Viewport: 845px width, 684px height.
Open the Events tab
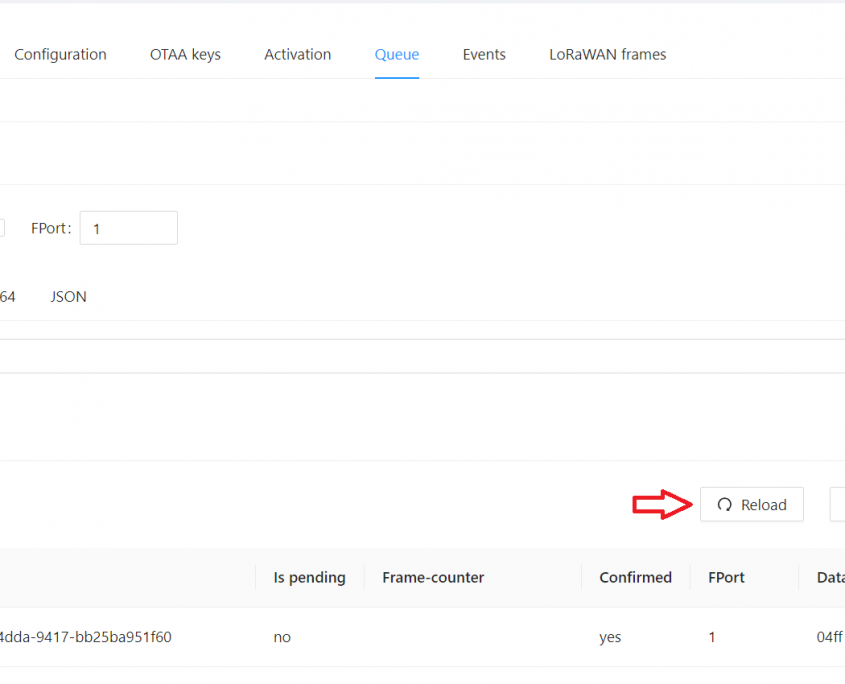pyautogui.click(x=484, y=55)
